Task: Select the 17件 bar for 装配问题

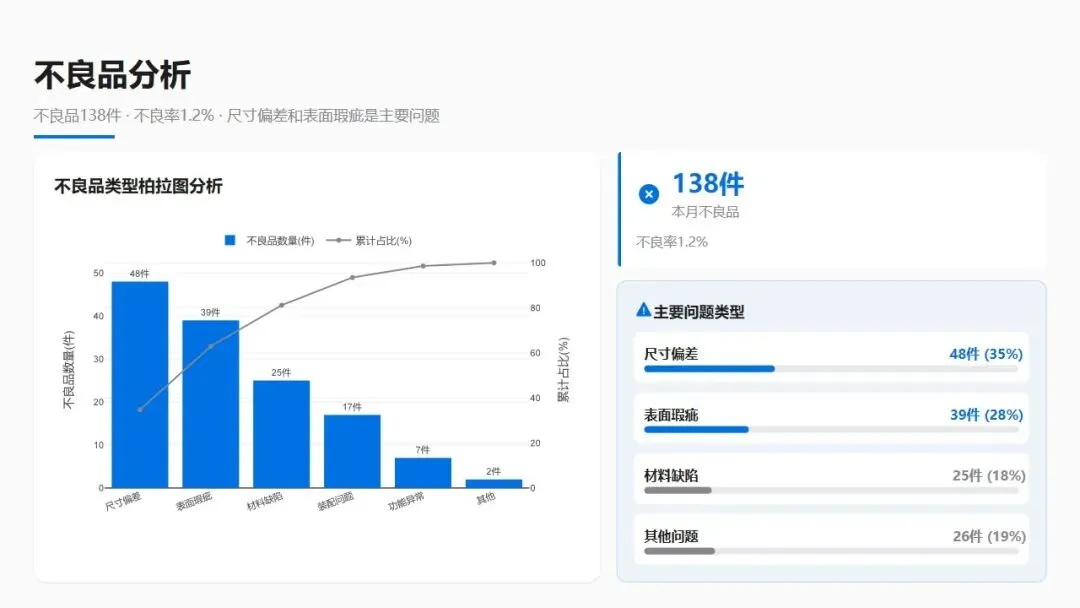Action: (352, 451)
